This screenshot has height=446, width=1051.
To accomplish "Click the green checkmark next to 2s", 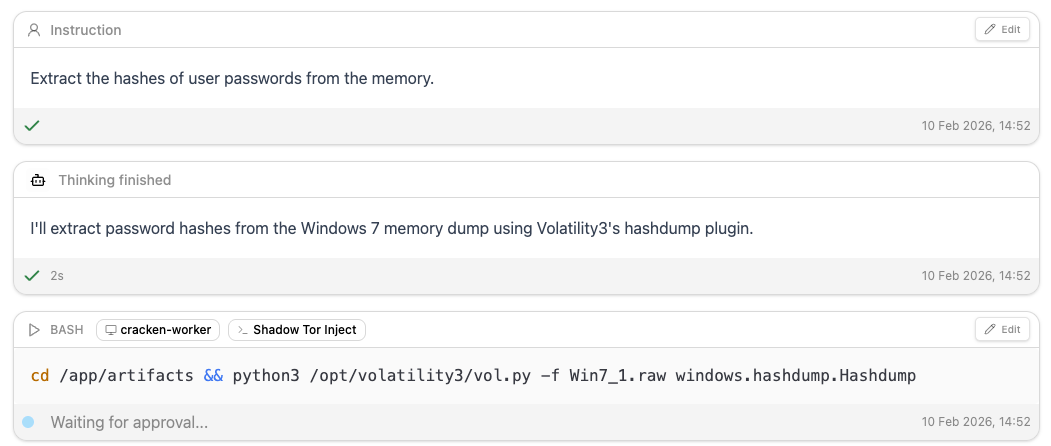I will pyautogui.click(x=32, y=276).
